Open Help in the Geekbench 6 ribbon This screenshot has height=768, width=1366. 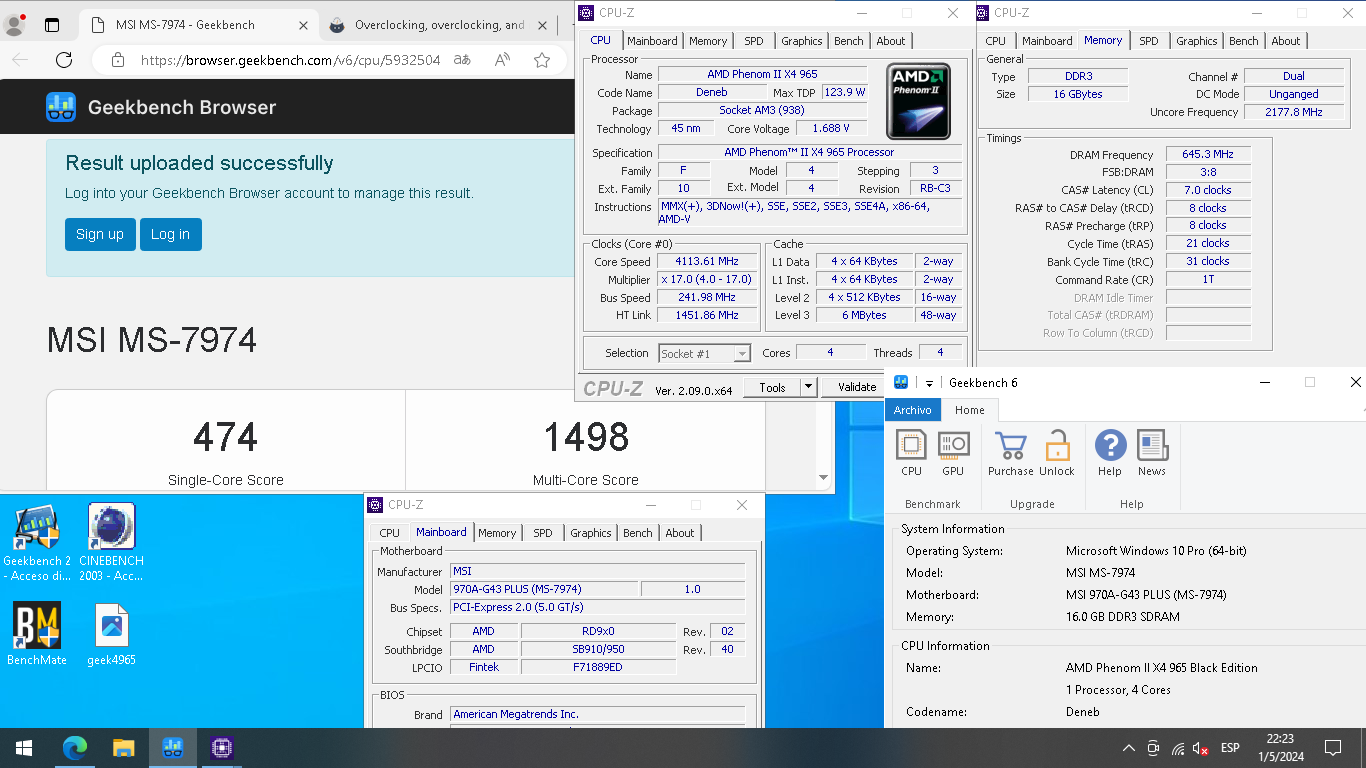[1110, 453]
